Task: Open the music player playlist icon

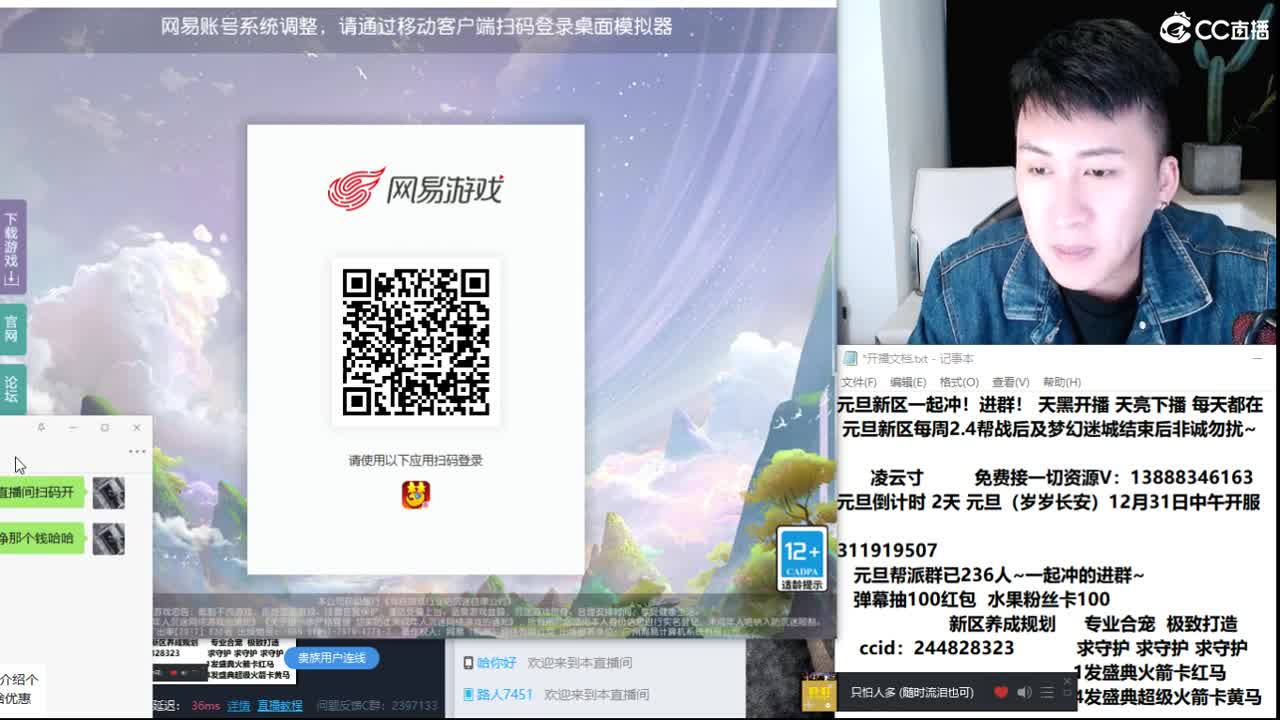Action: pos(1047,692)
